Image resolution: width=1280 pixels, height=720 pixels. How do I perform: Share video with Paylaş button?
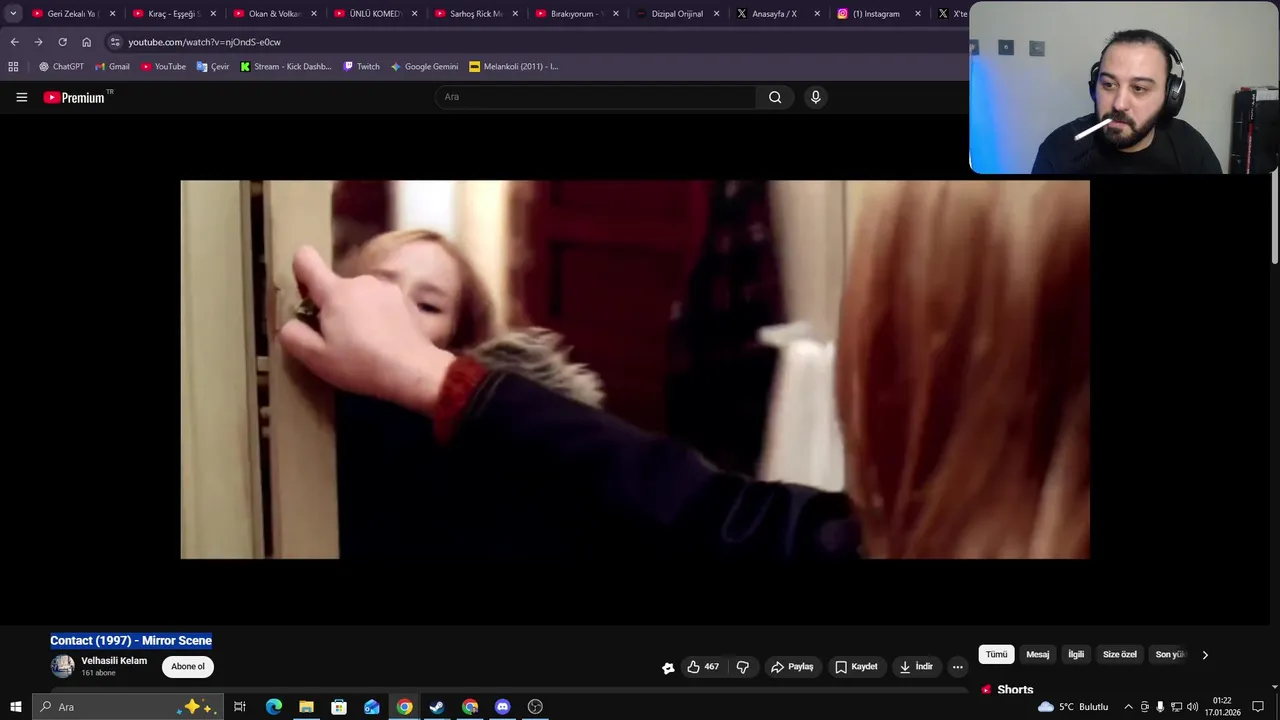(x=791, y=667)
